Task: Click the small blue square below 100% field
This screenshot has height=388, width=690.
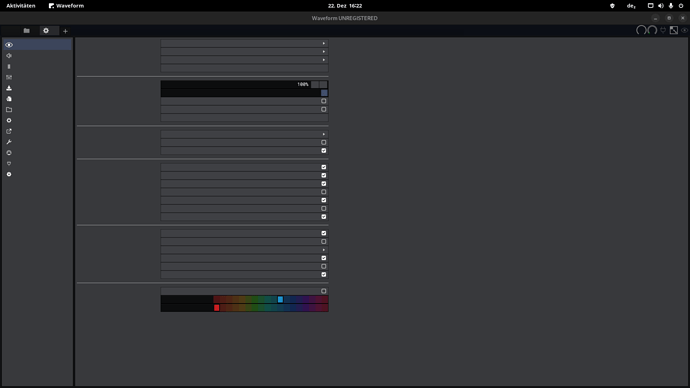Action: click(x=324, y=93)
